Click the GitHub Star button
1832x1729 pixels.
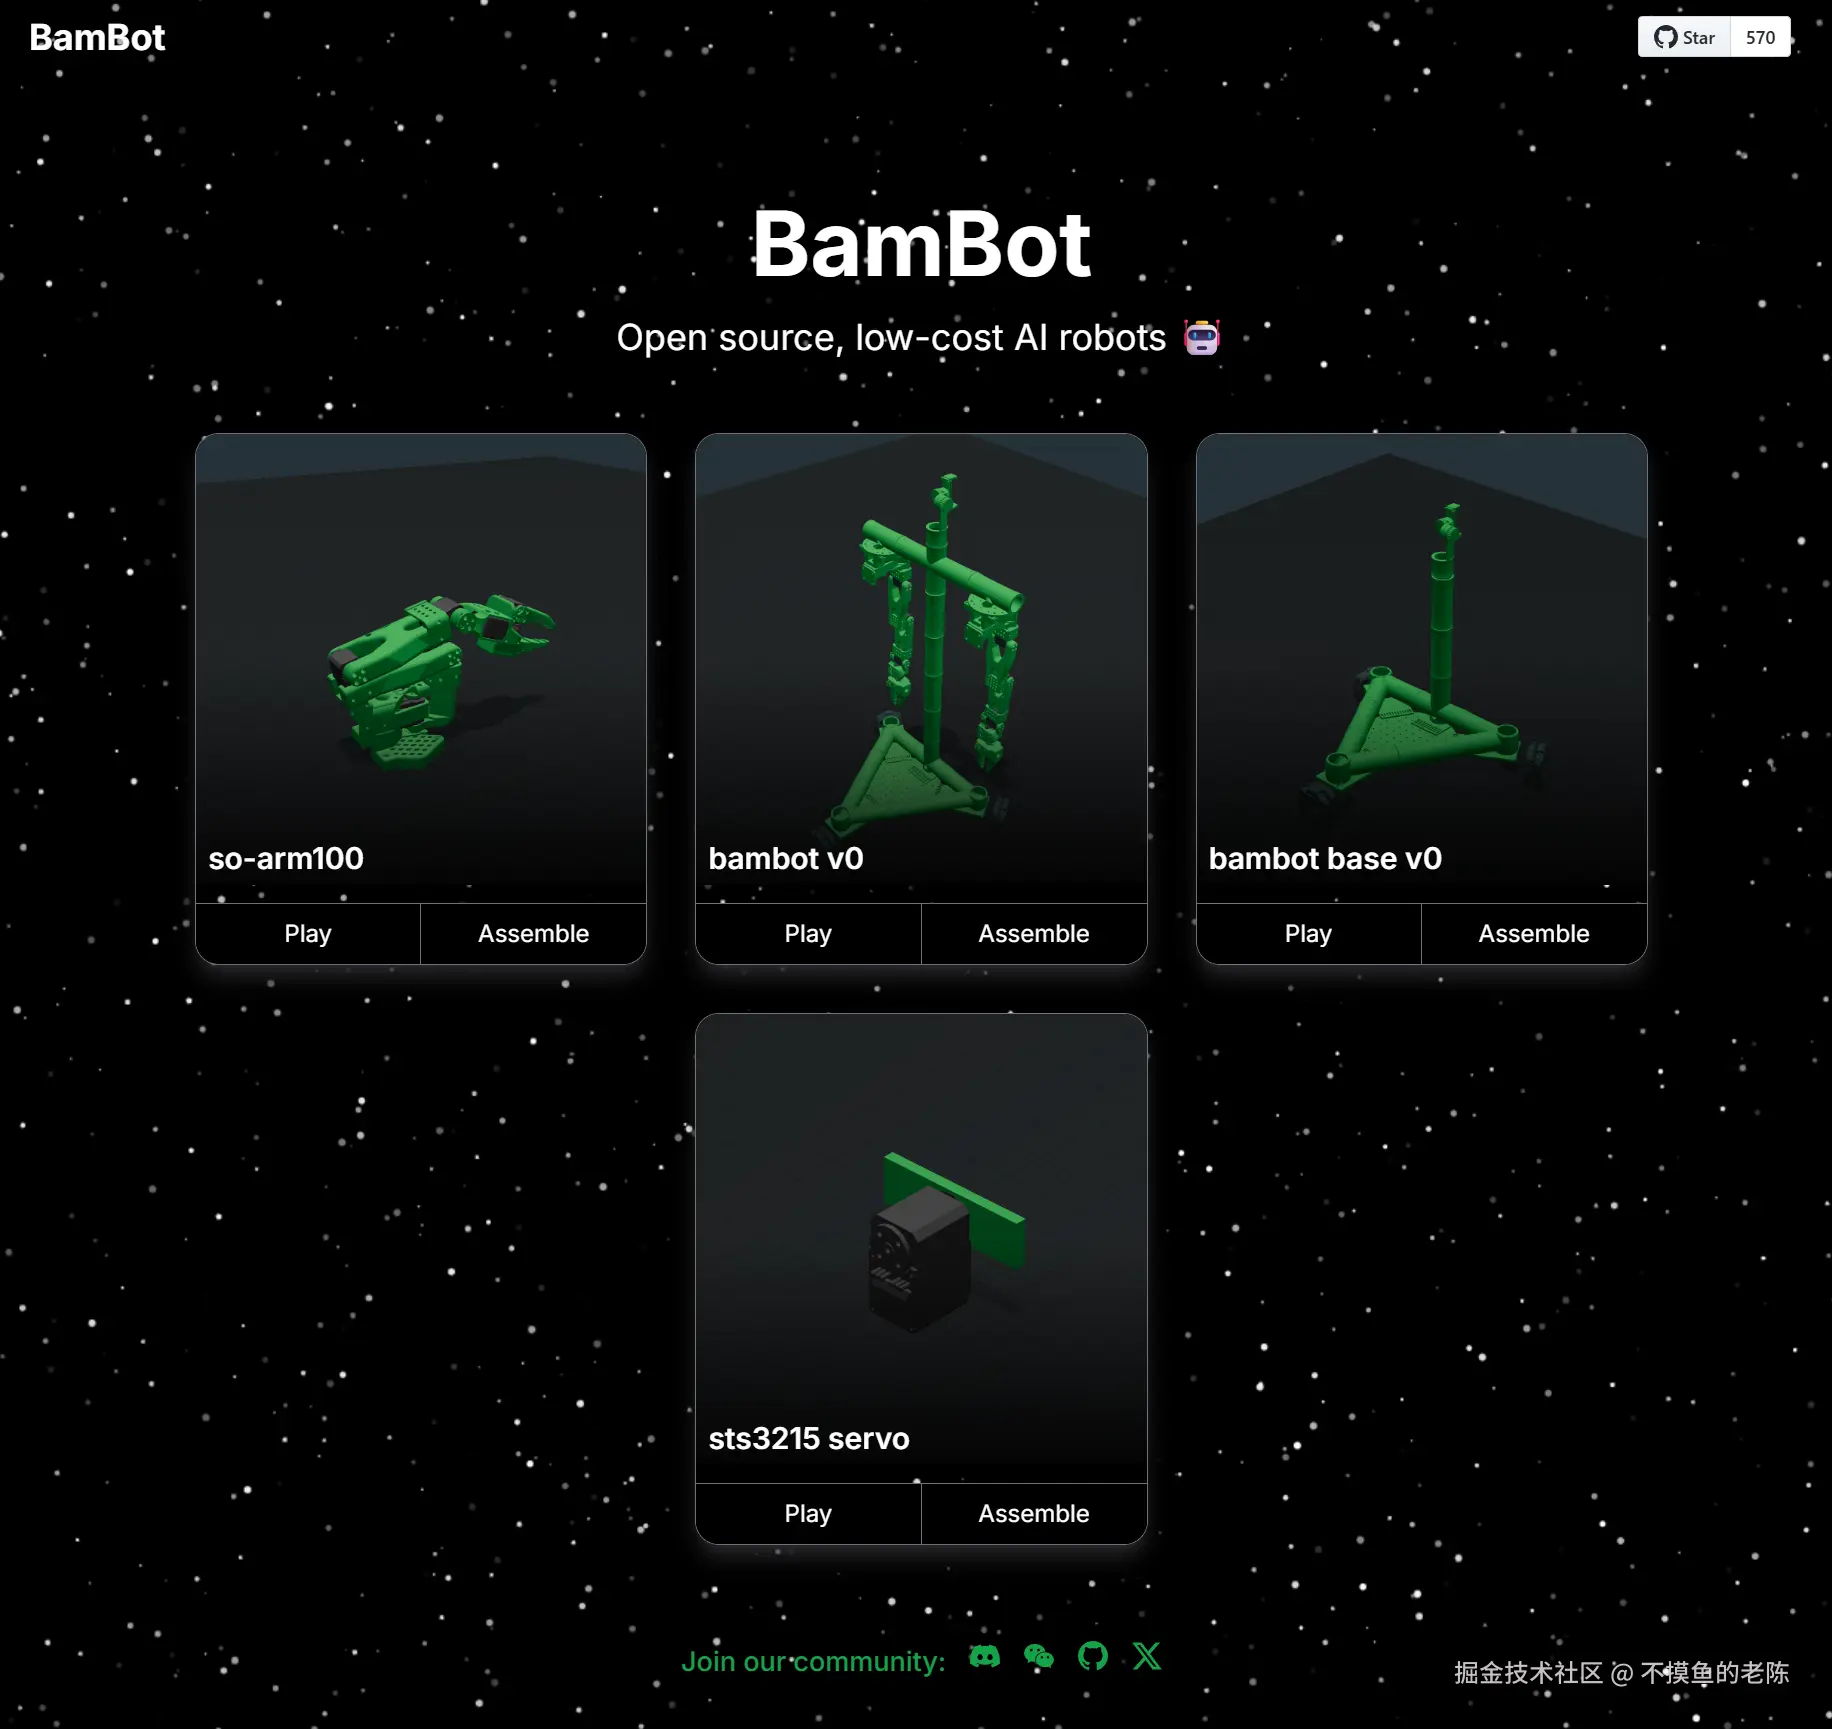click(1684, 37)
